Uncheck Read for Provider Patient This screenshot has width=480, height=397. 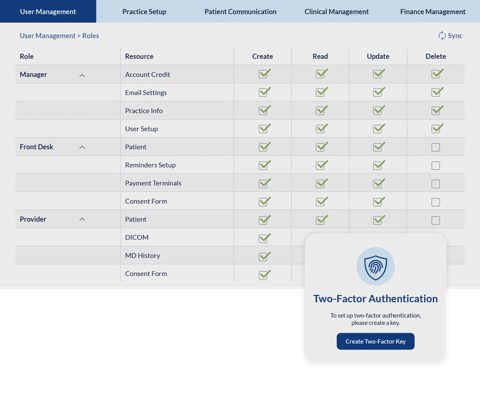[x=322, y=219]
